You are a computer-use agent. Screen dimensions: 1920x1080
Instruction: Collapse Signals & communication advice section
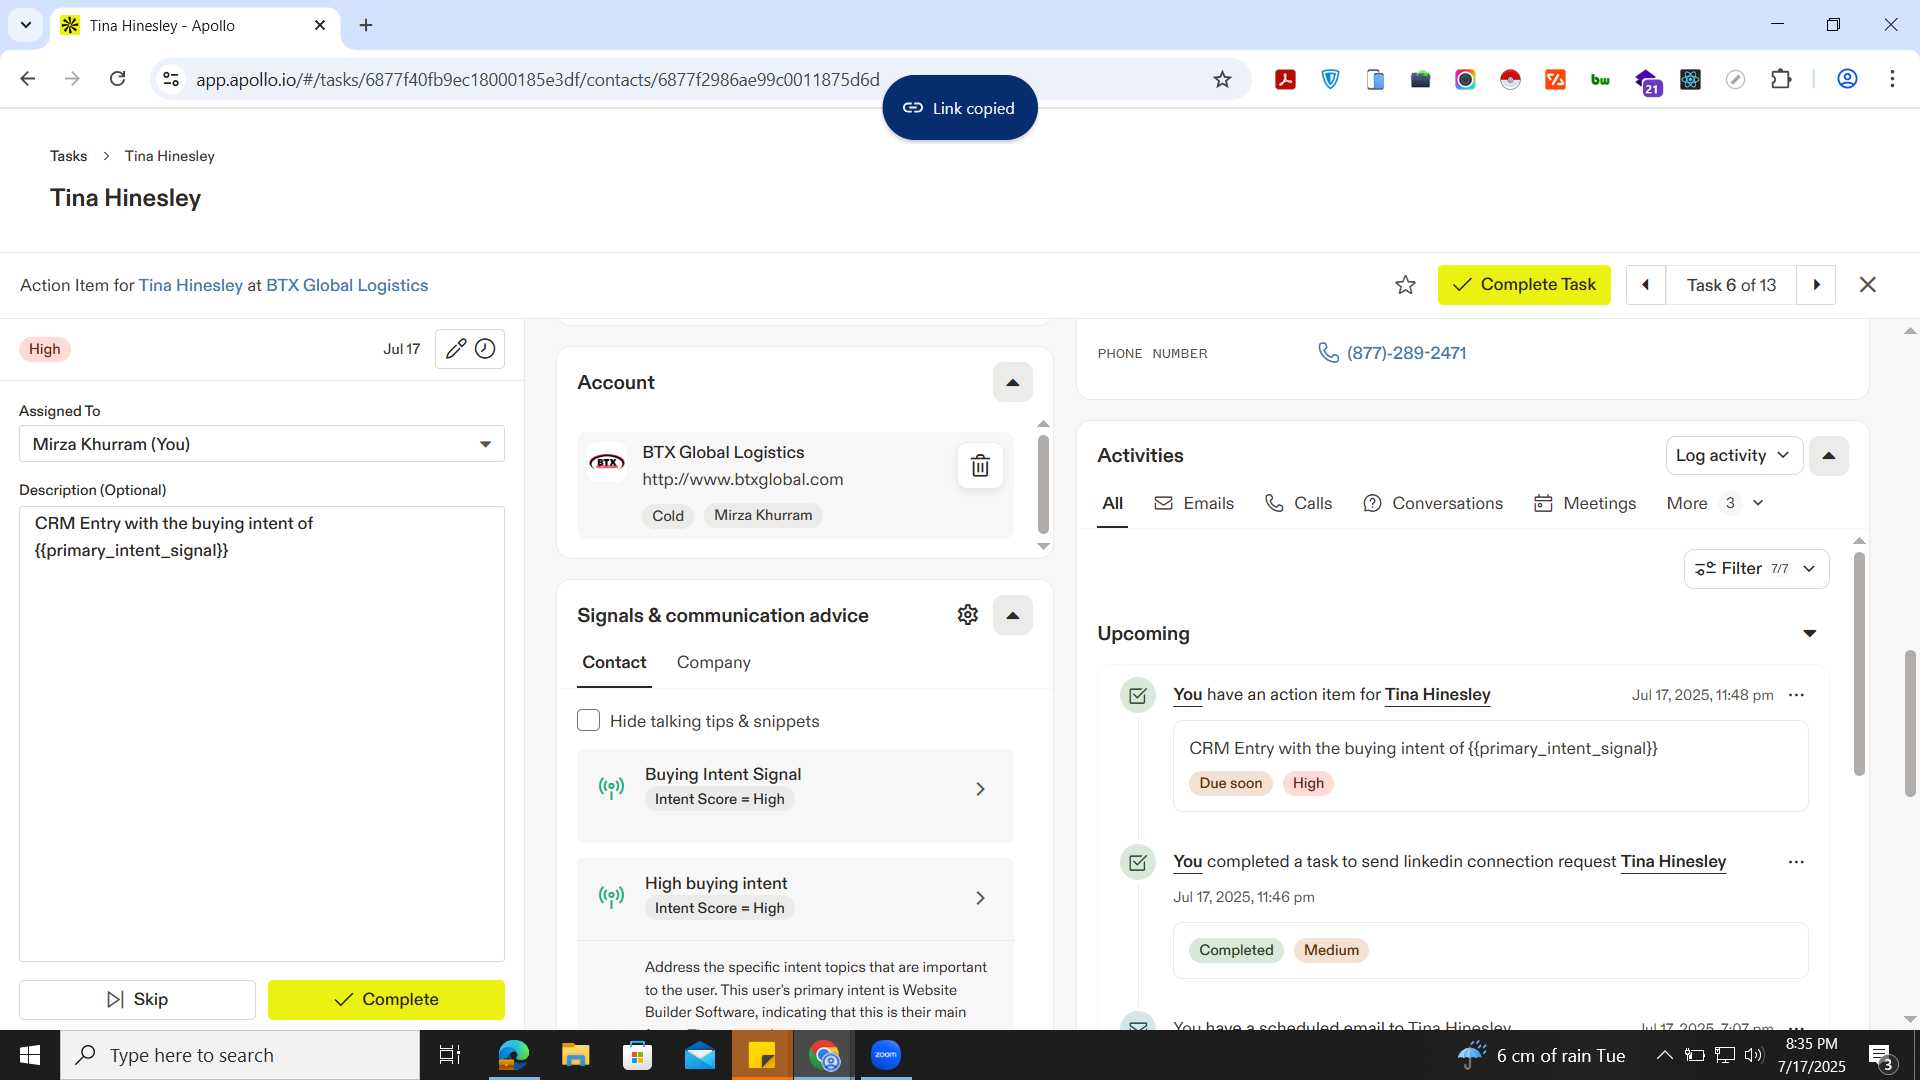click(x=1012, y=615)
